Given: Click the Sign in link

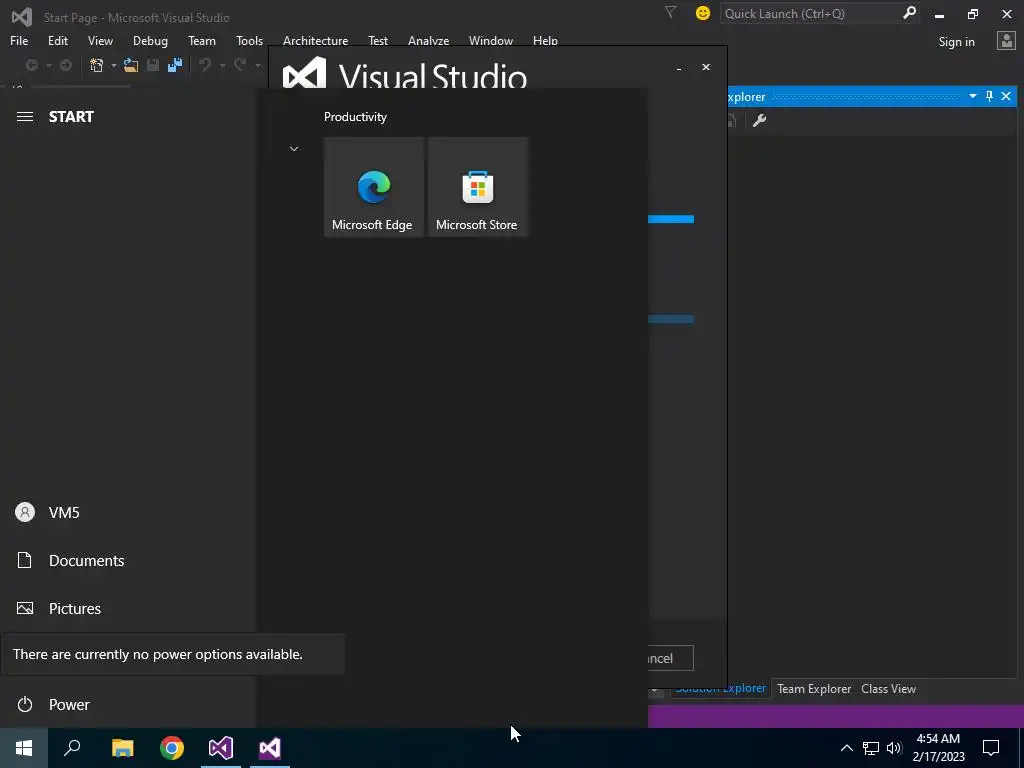Looking at the screenshot, I should point(956,42).
